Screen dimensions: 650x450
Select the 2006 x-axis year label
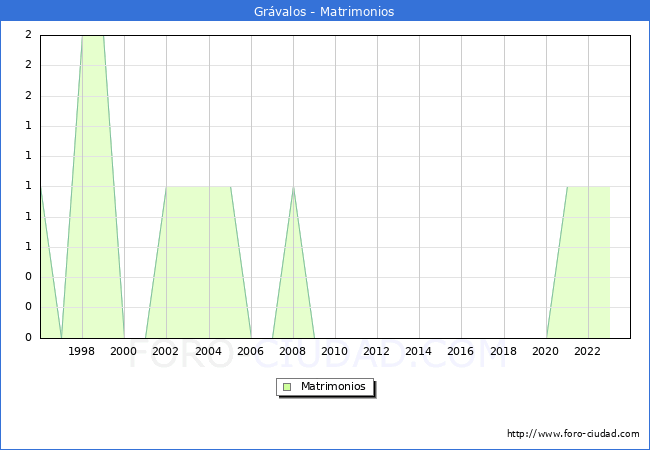click(250, 351)
